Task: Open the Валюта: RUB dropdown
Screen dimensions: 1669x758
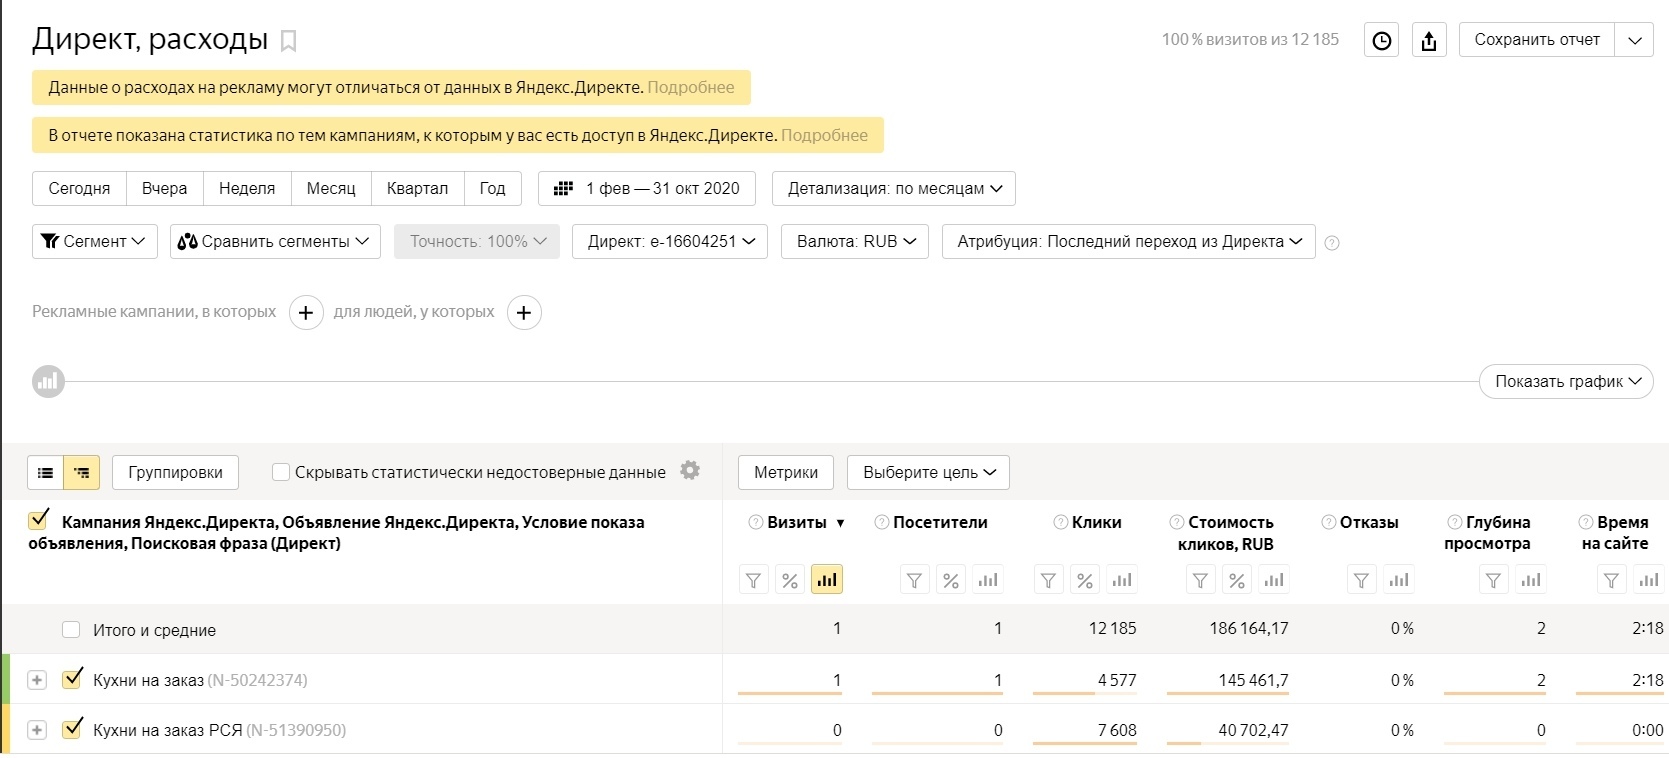Action: (x=855, y=241)
